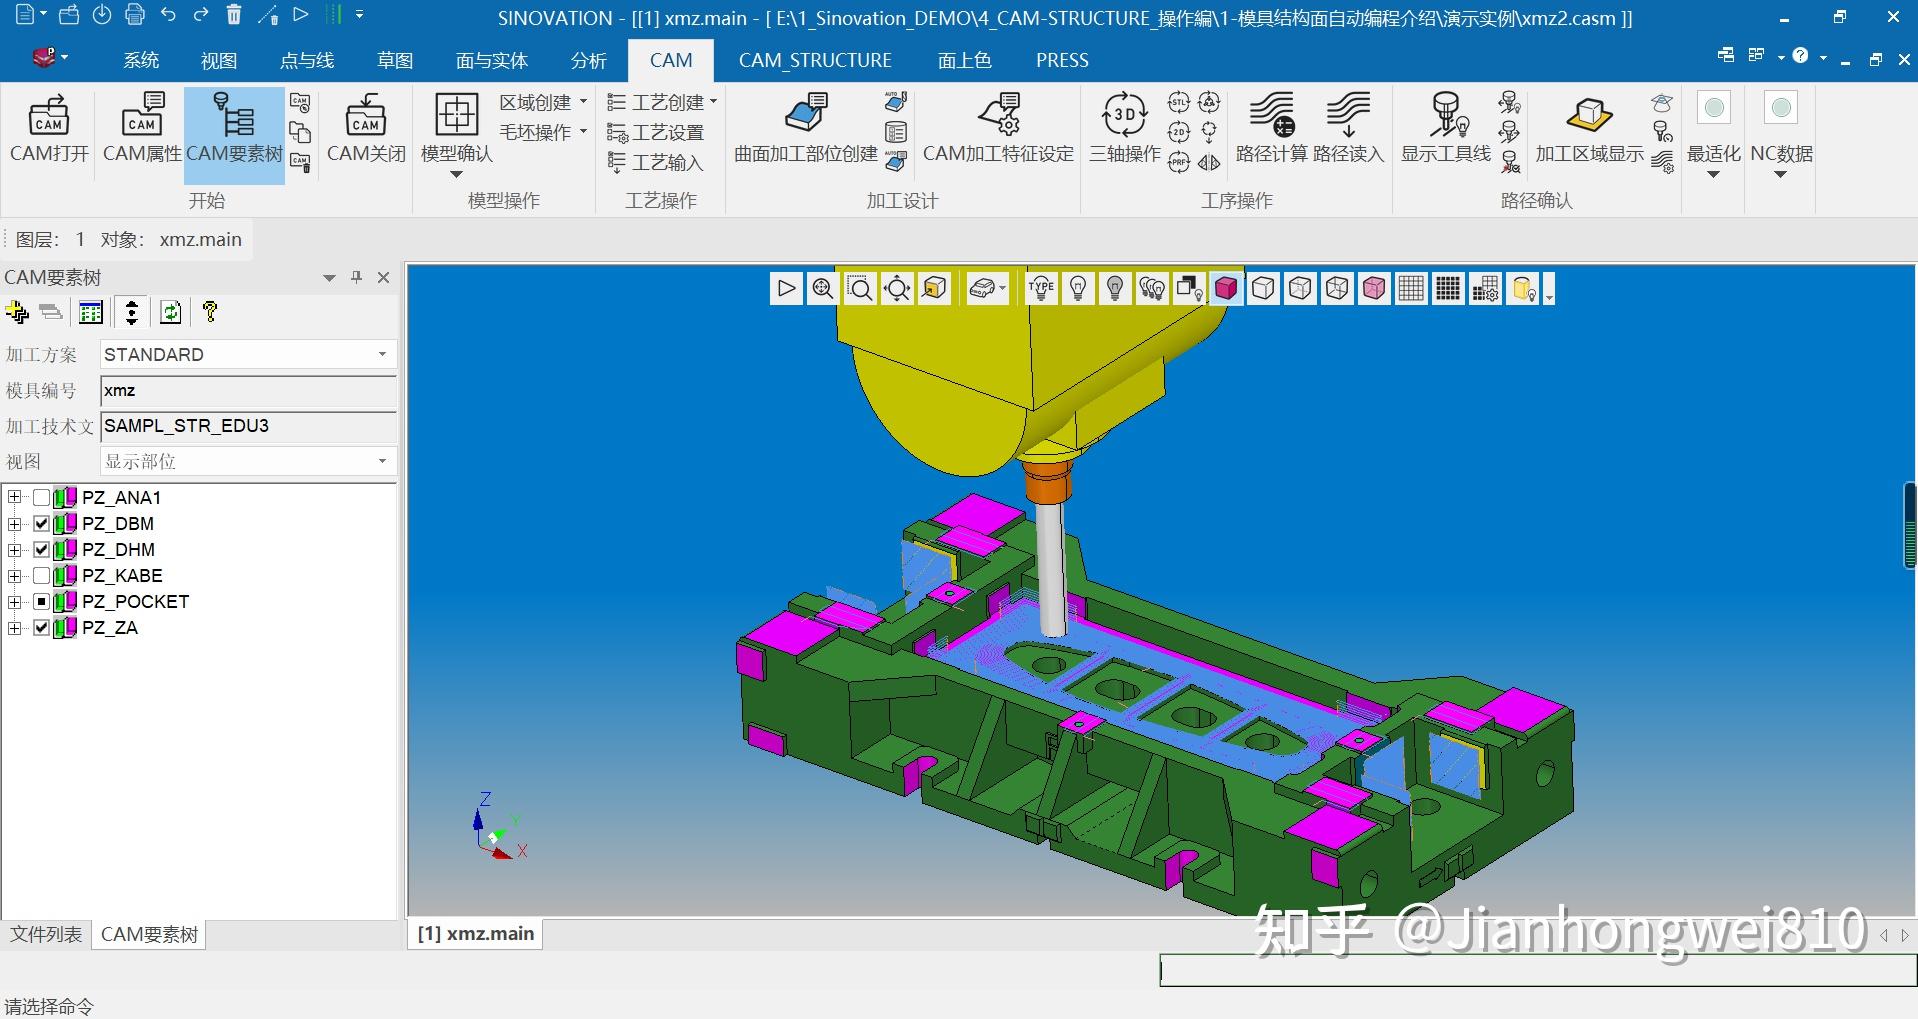Open the 系统 ribbon tab
This screenshot has width=1918, height=1019.
pyautogui.click(x=141, y=60)
